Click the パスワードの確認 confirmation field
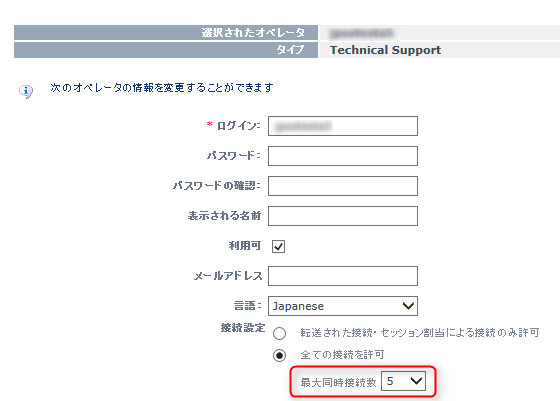Image resolution: width=560 pixels, height=401 pixels. (343, 186)
